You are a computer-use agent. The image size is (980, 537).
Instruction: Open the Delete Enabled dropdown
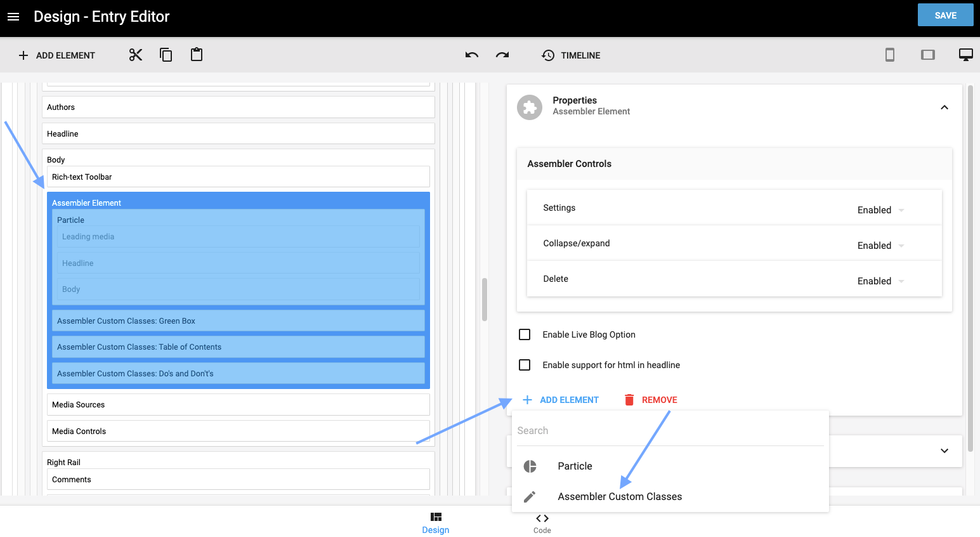[x=880, y=281]
